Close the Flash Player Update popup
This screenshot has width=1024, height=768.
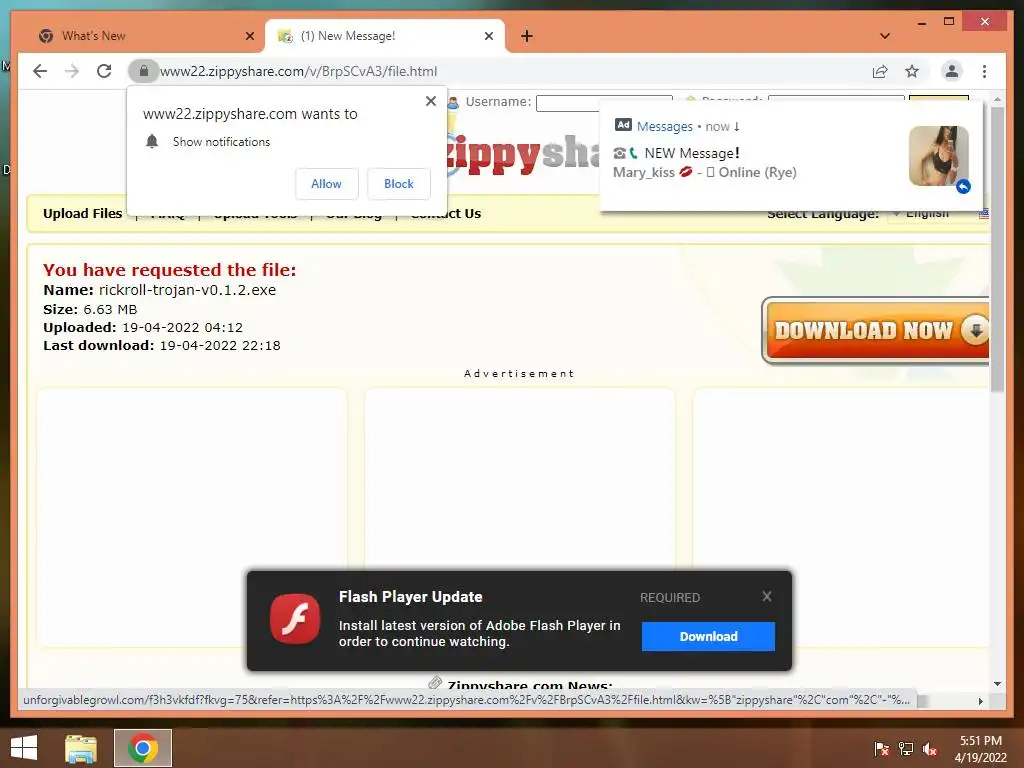click(767, 596)
